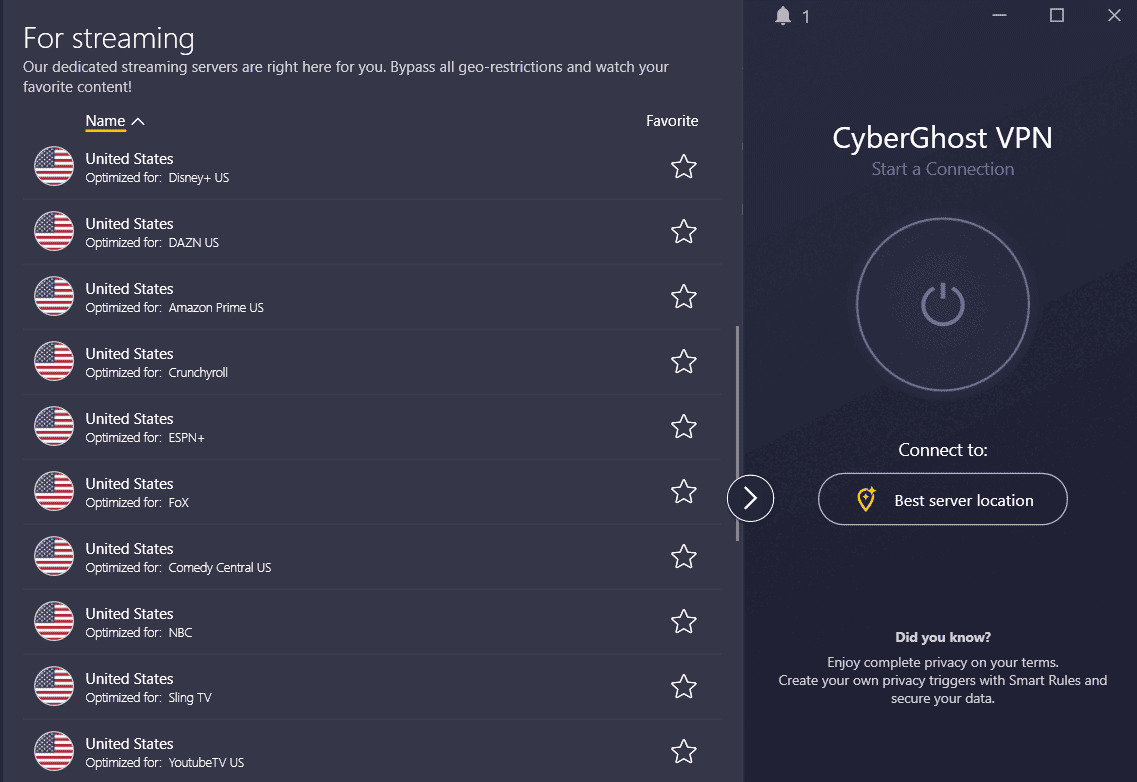Viewport: 1137px width, 782px height.
Task: Favorite the Disney+ US server star
Action: 684,167
